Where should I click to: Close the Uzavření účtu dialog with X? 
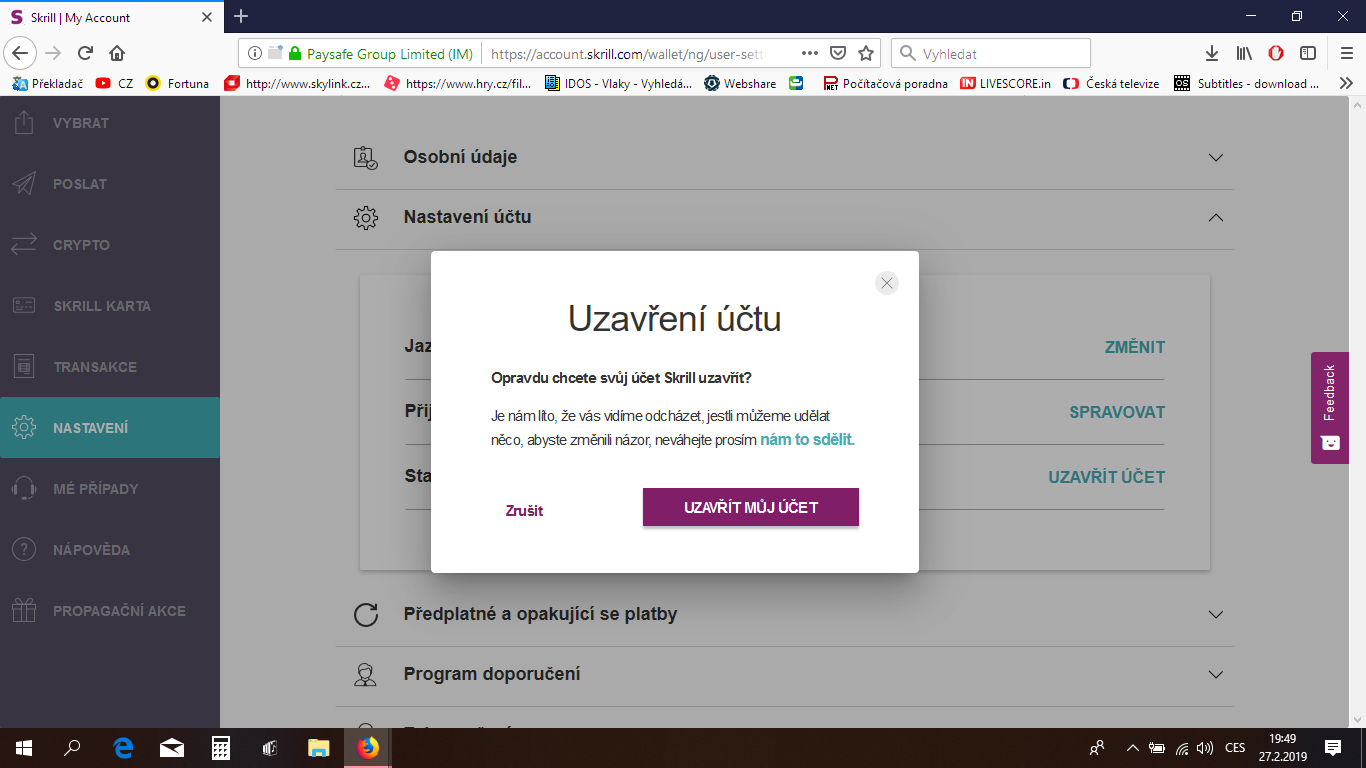(x=886, y=283)
